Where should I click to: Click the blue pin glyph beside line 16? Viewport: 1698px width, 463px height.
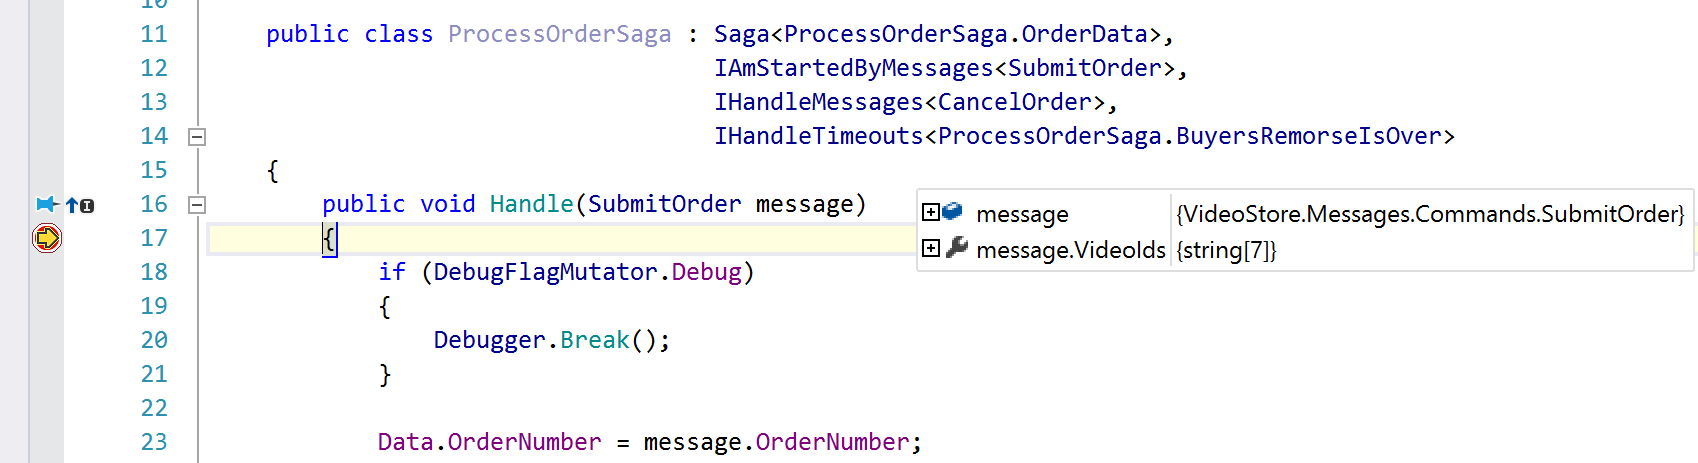point(47,205)
